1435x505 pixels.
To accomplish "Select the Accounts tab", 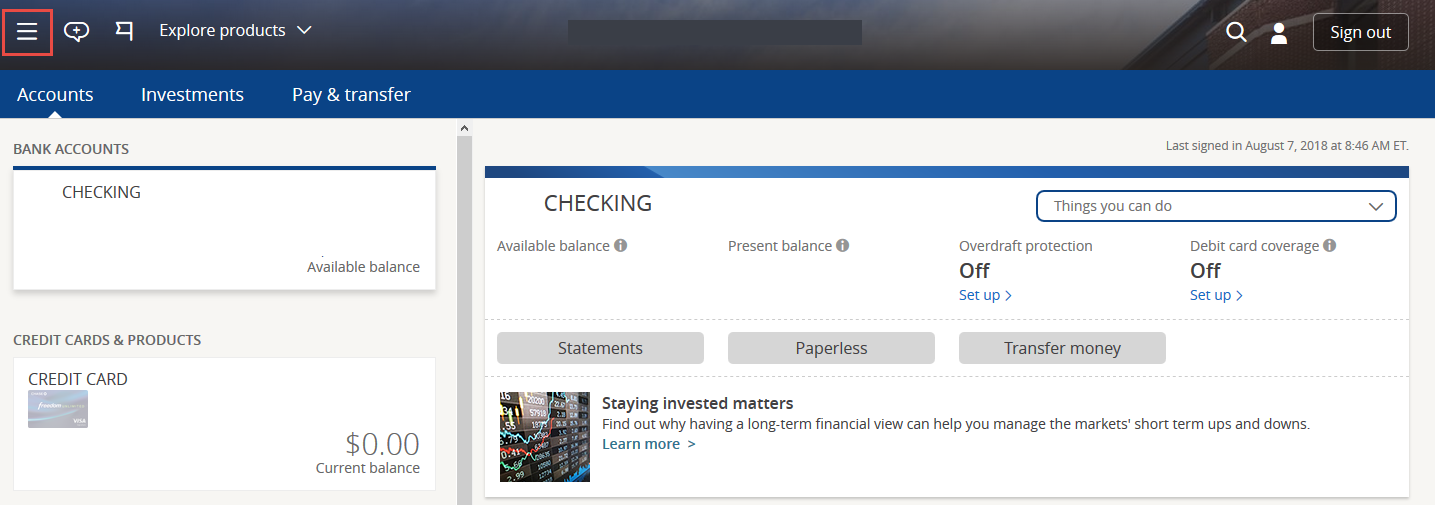I will (x=55, y=95).
